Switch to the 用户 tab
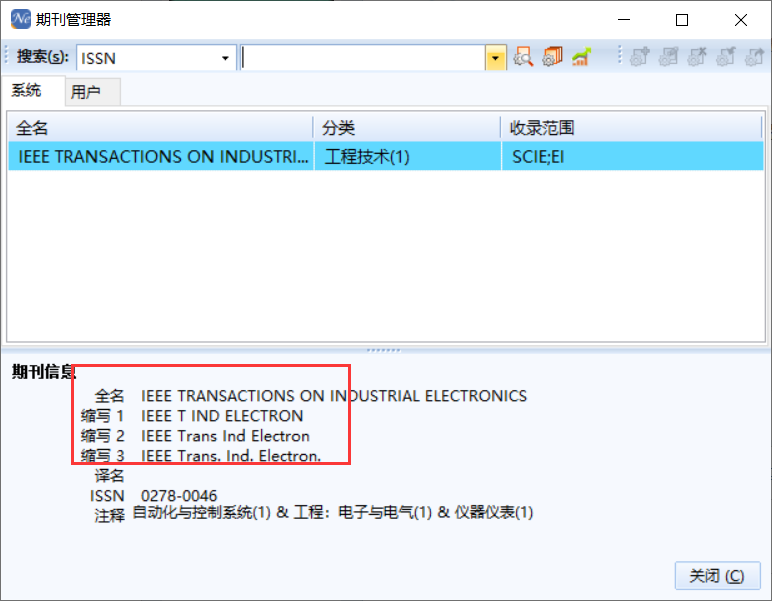772x601 pixels. (x=86, y=92)
